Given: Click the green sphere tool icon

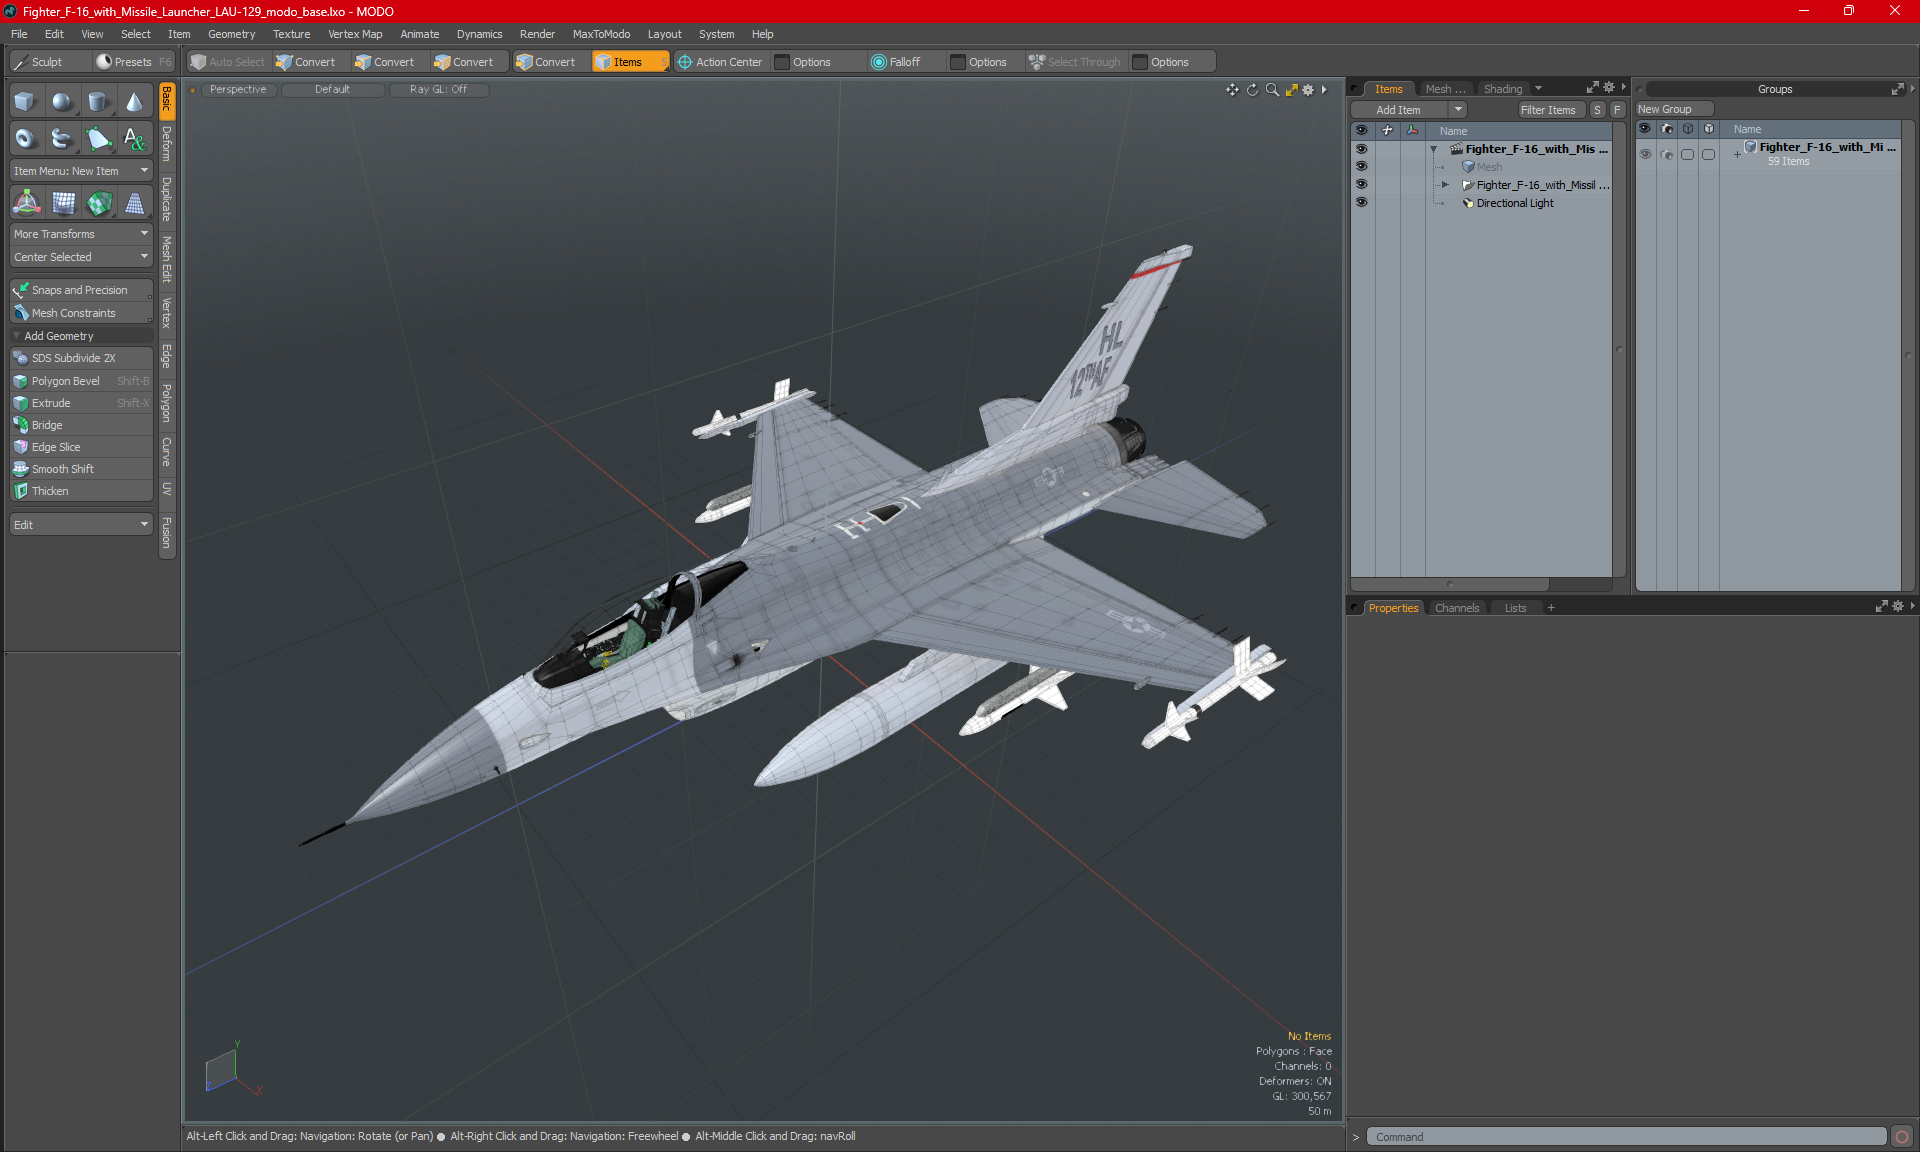Looking at the screenshot, I should tap(99, 203).
